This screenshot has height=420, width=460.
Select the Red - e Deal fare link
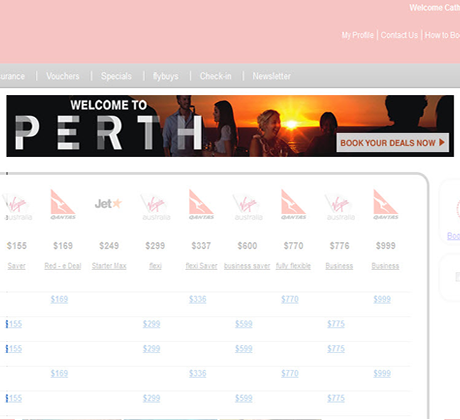(63, 266)
